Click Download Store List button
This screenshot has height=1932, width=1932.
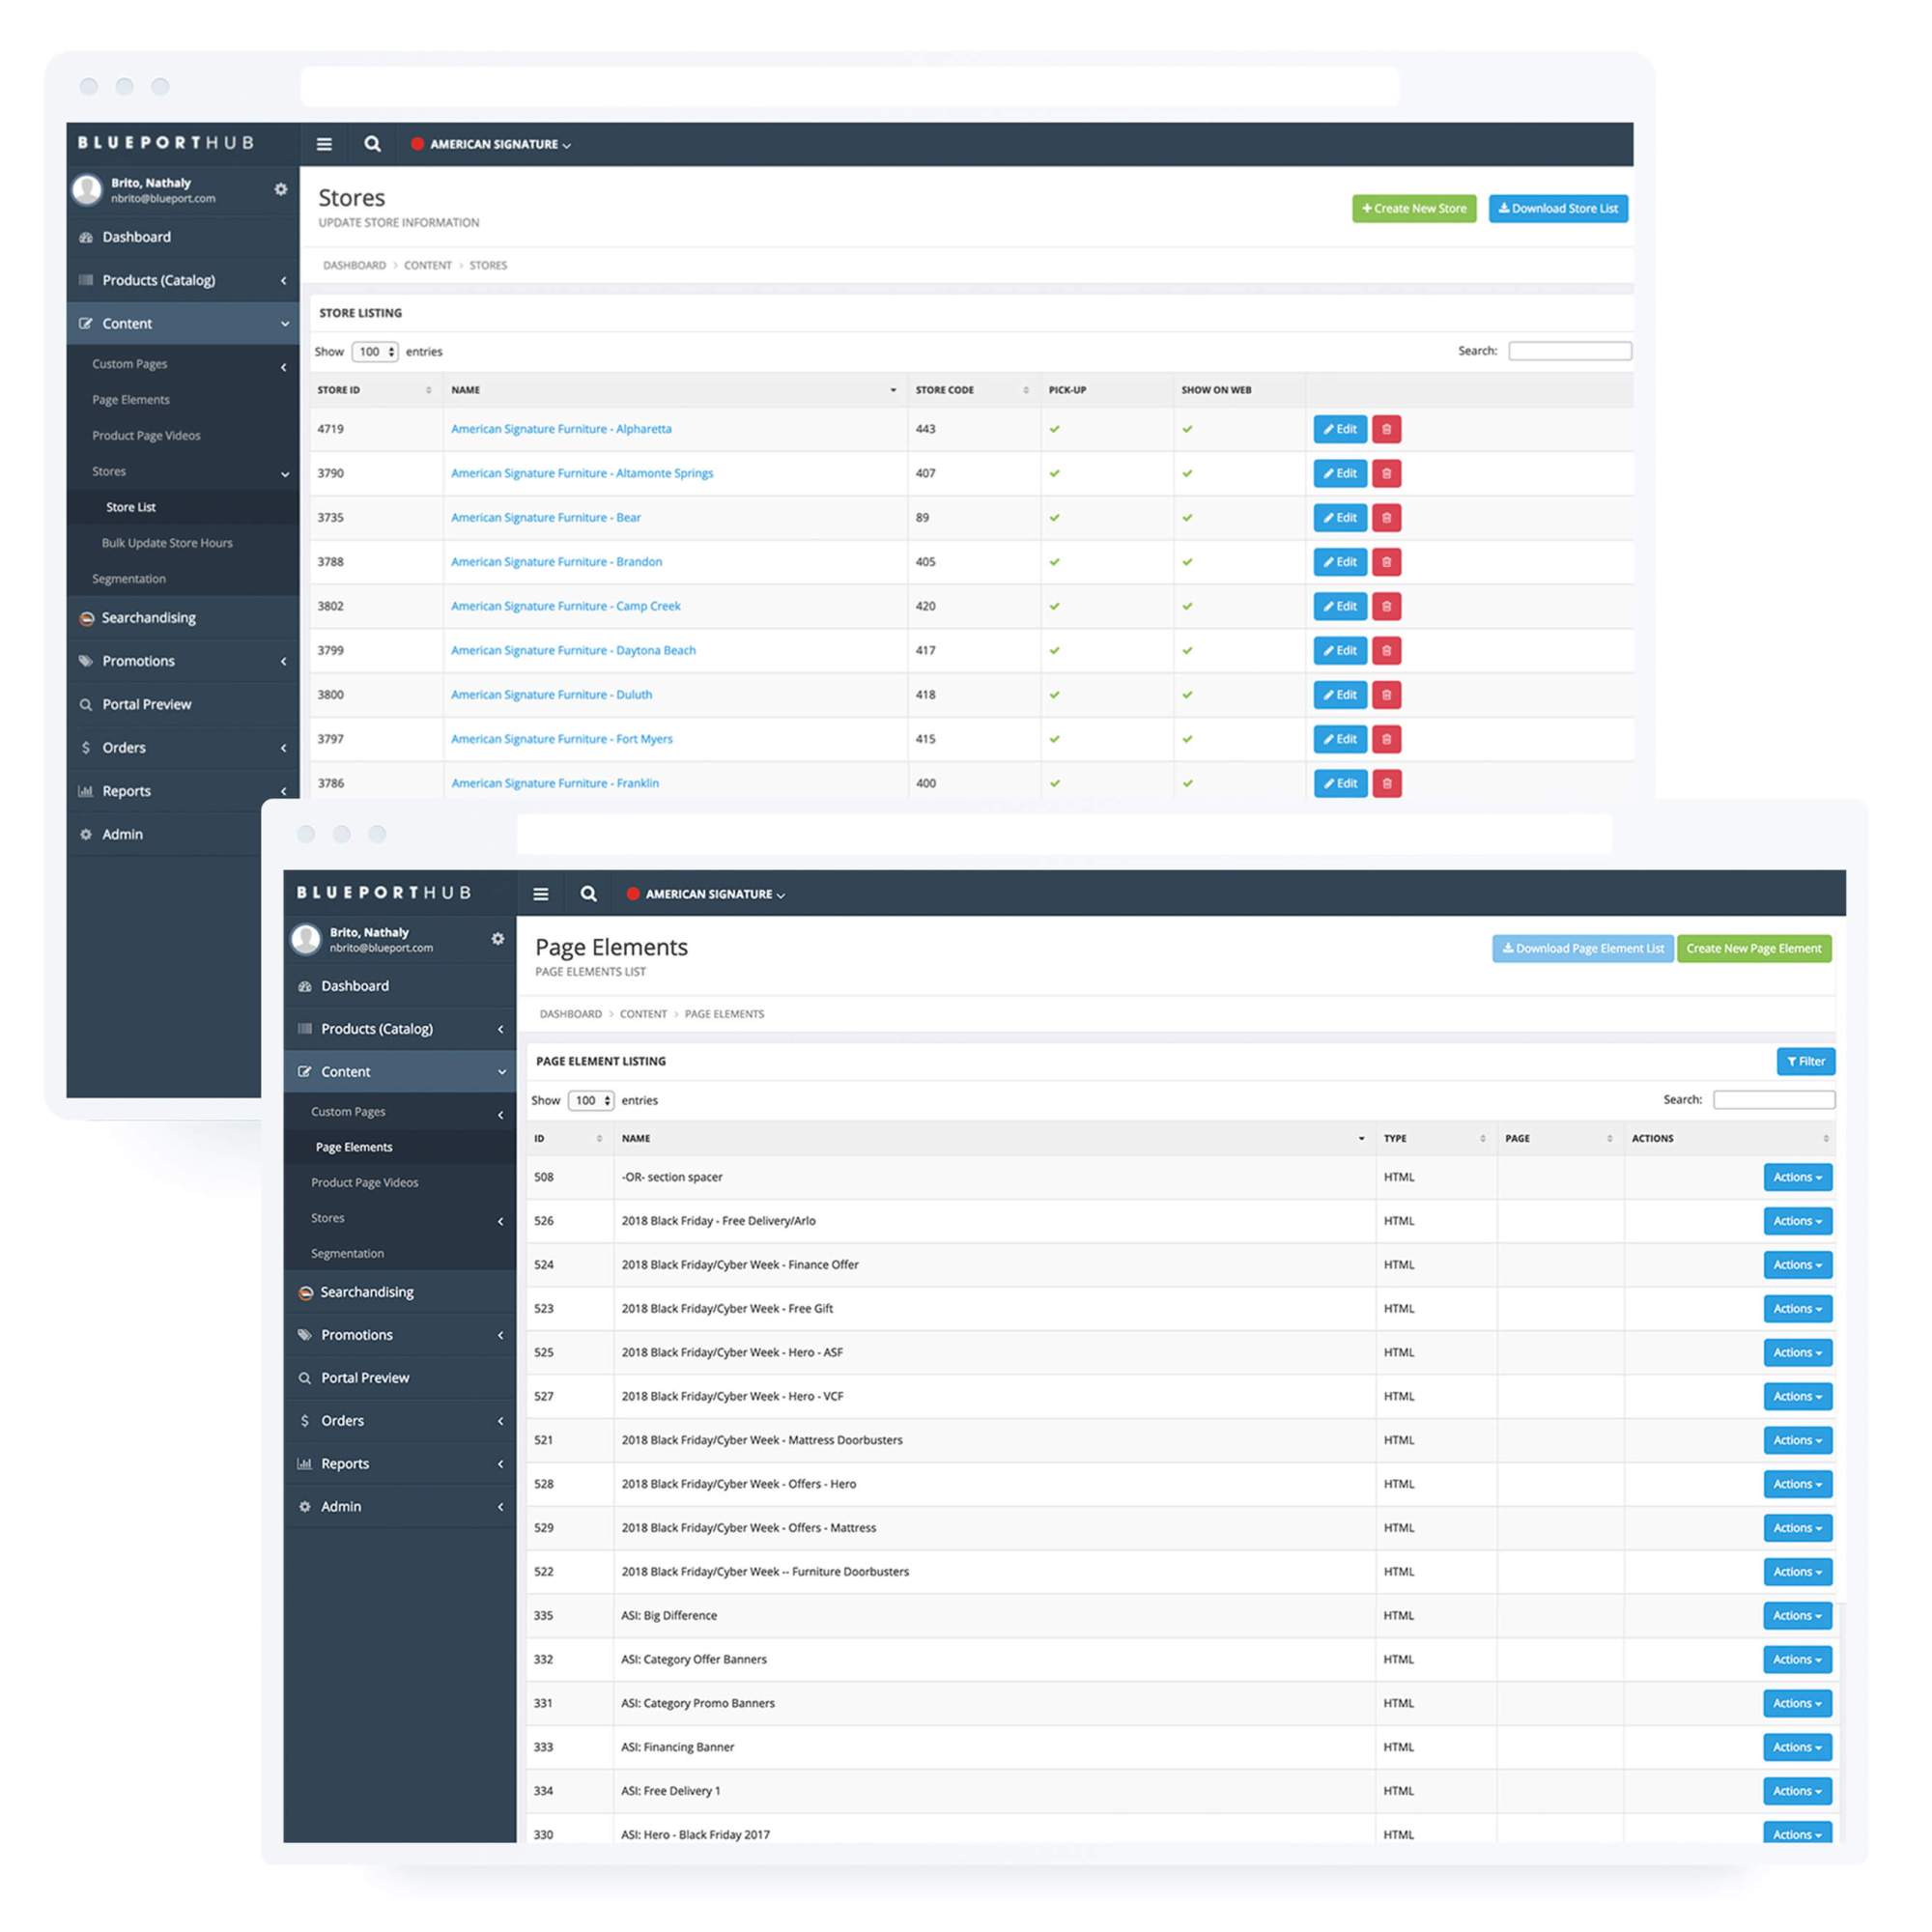1558,208
